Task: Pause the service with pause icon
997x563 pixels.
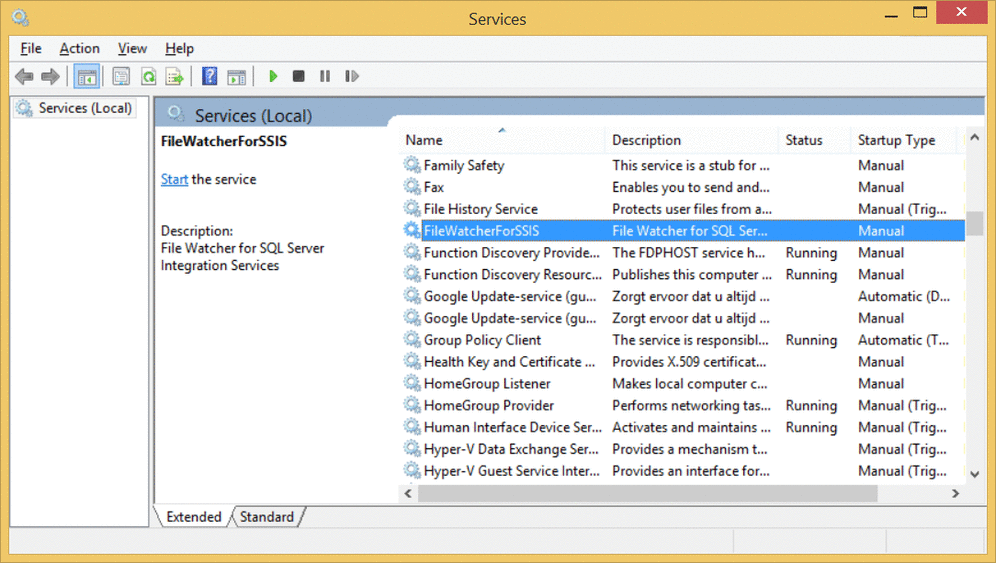Action: [325, 76]
